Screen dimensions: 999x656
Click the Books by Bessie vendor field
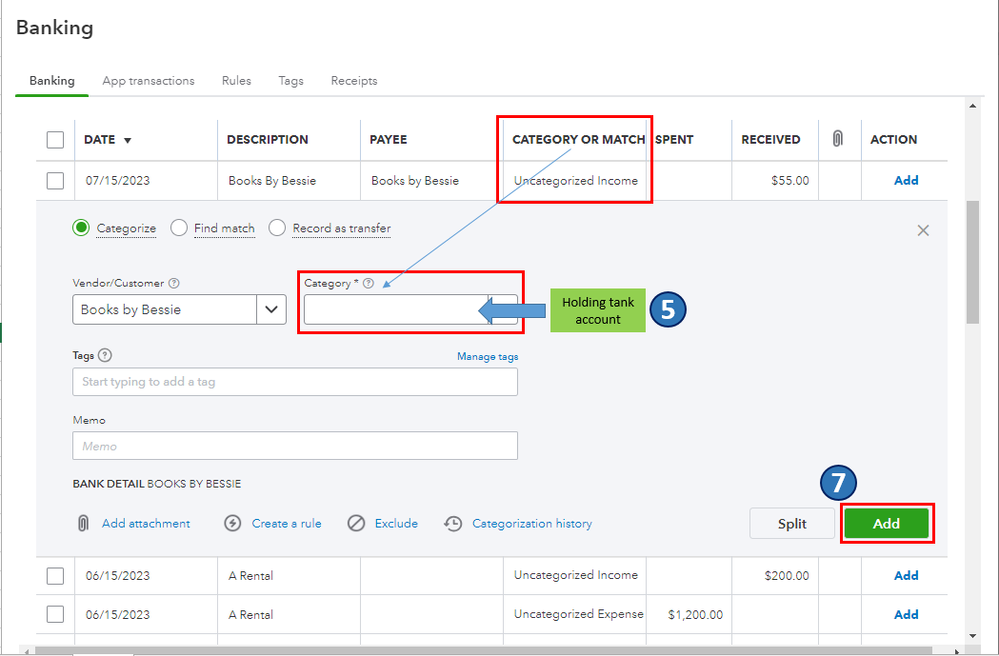(x=164, y=310)
